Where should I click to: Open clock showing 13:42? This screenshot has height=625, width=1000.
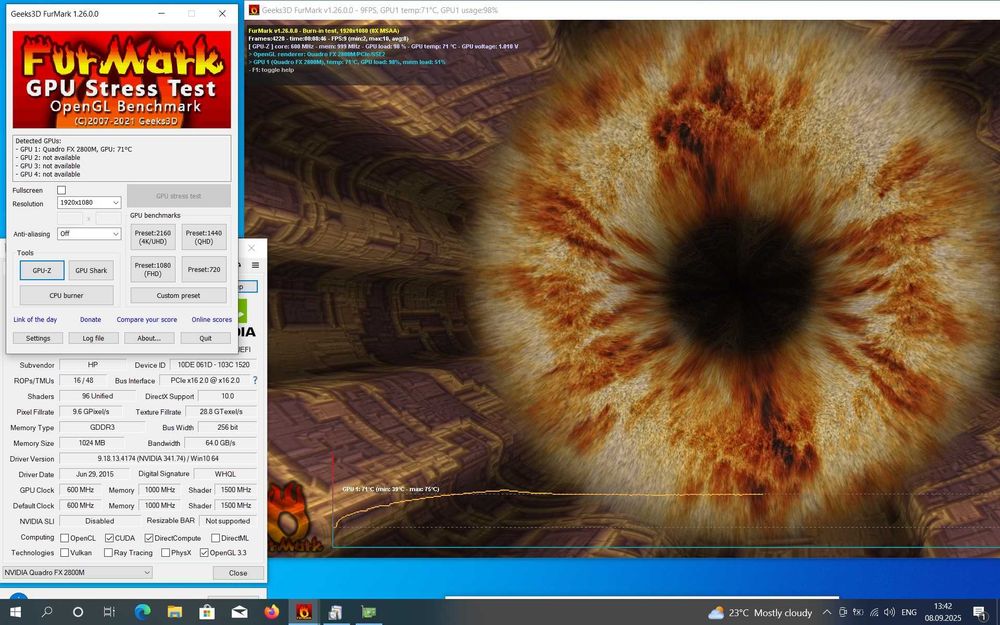click(x=943, y=612)
